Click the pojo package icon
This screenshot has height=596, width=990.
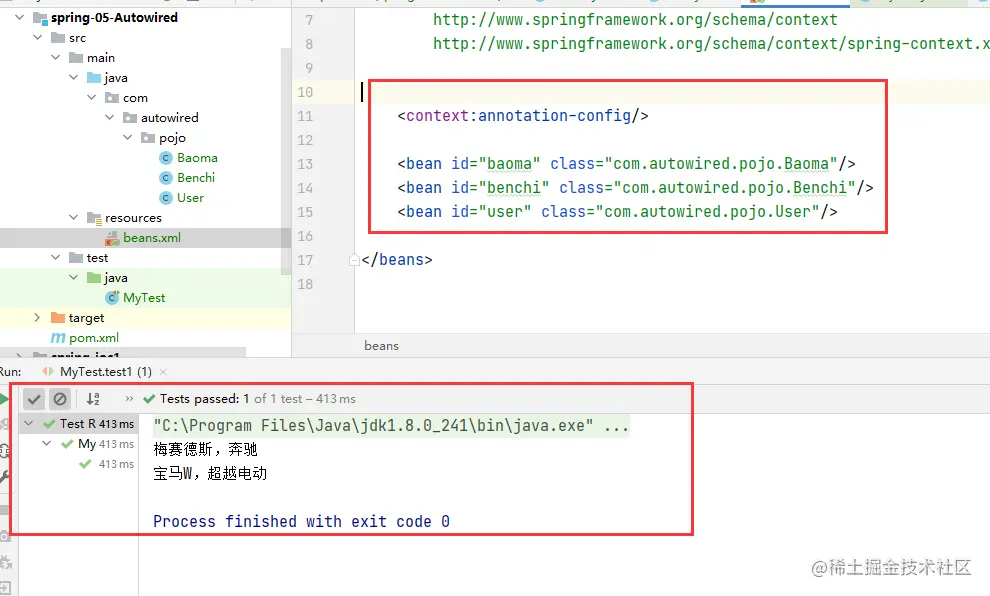(x=148, y=138)
